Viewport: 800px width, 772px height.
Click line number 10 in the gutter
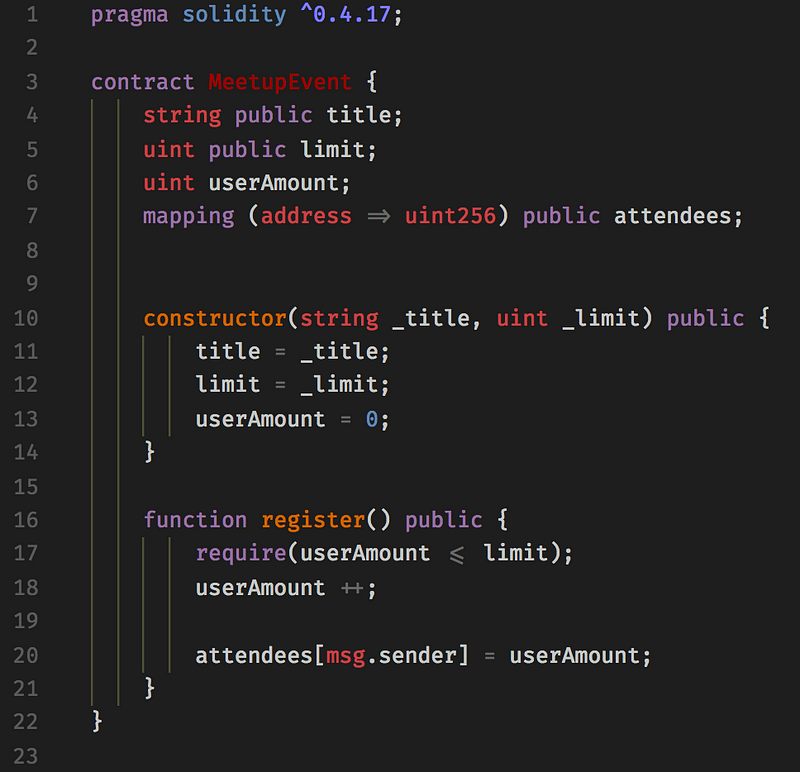click(25, 318)
